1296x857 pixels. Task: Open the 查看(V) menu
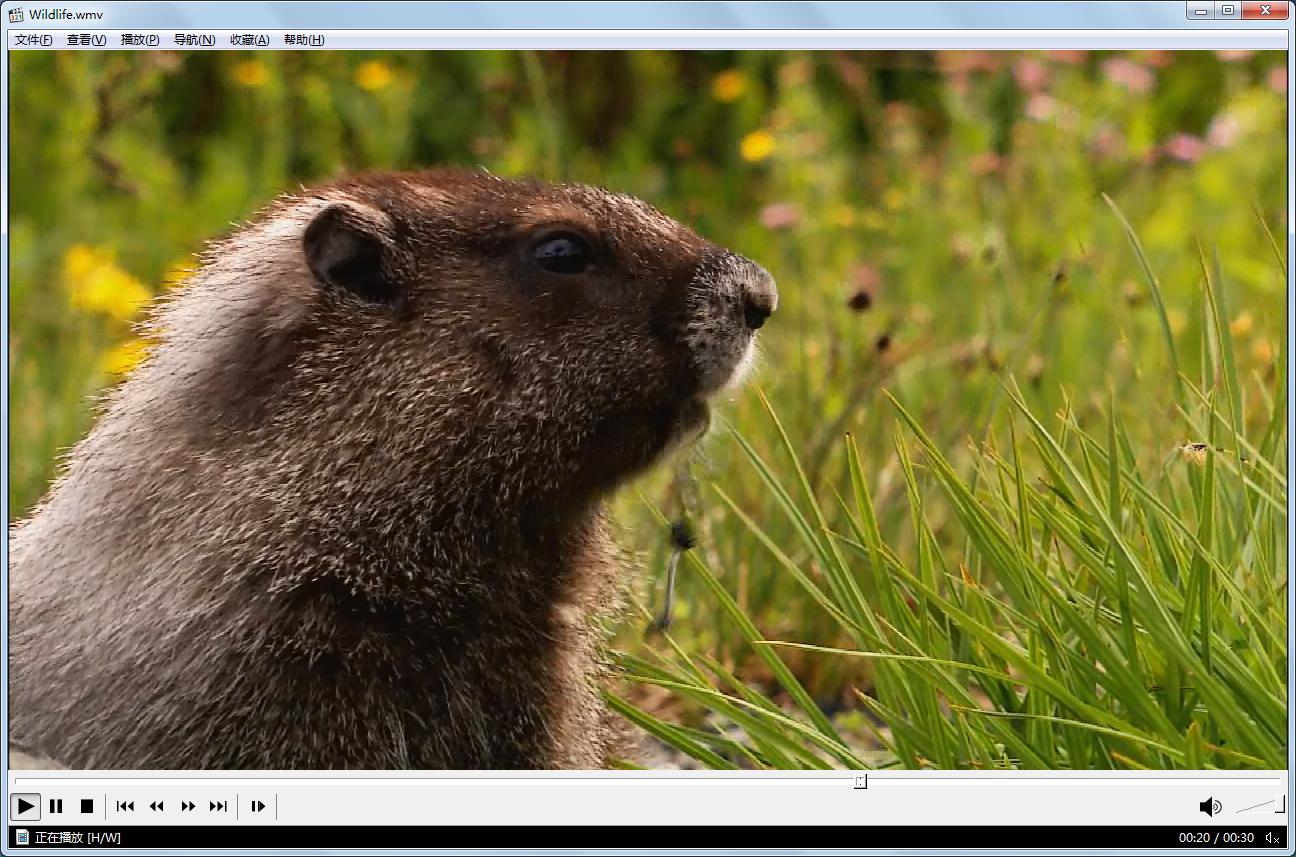(87, 40)
